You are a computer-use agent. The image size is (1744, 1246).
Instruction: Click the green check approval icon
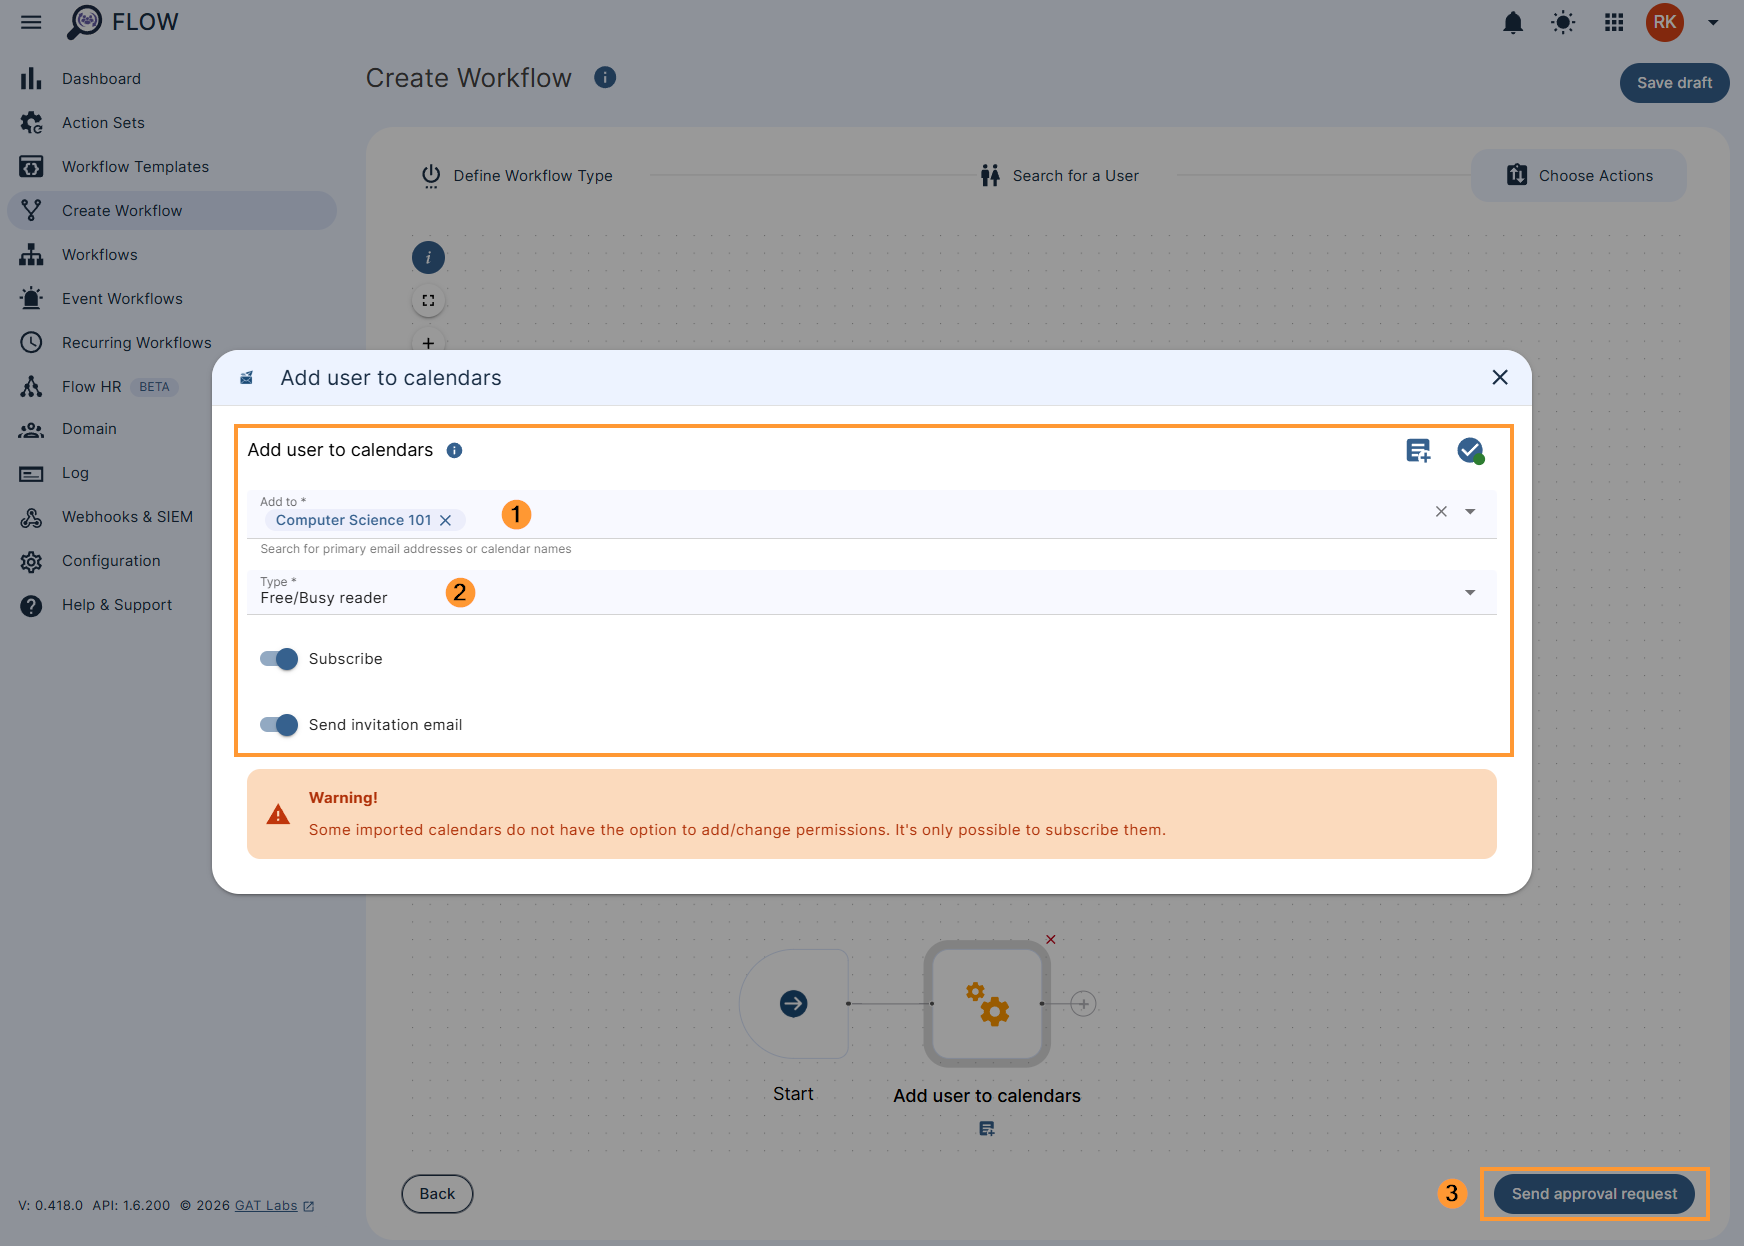pyautogui.click(x=1469, y=450)
